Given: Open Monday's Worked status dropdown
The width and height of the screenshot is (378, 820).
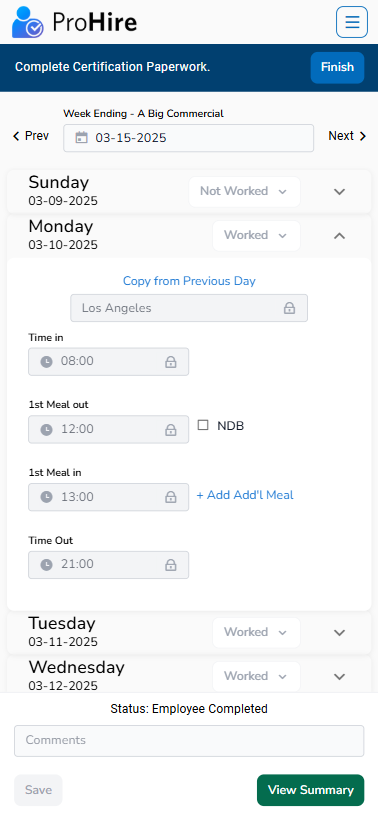Looking at the screenshot, I should click(x=256, y=235).
